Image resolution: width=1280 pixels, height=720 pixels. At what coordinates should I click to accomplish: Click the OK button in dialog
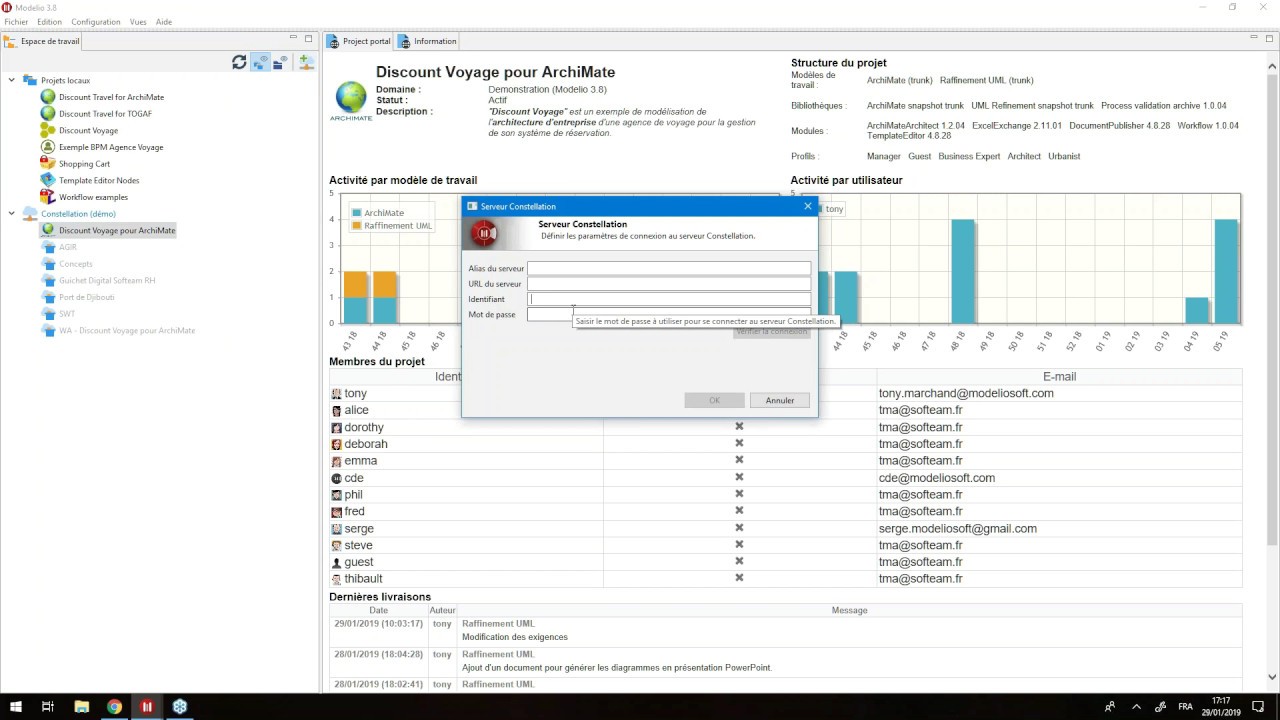point(714,400)
